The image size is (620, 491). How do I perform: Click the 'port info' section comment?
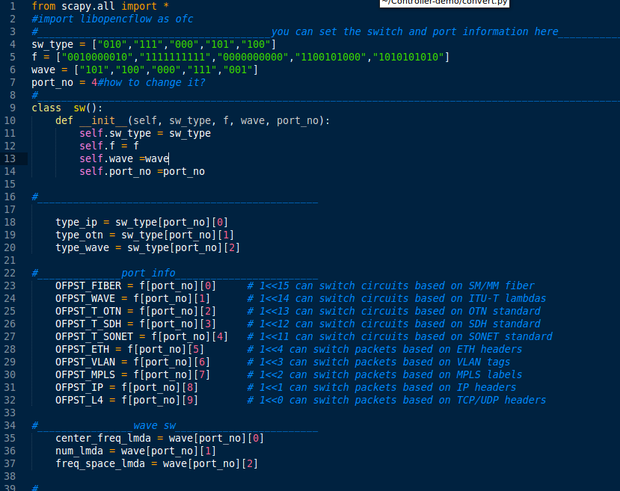[x=148, y=273]
